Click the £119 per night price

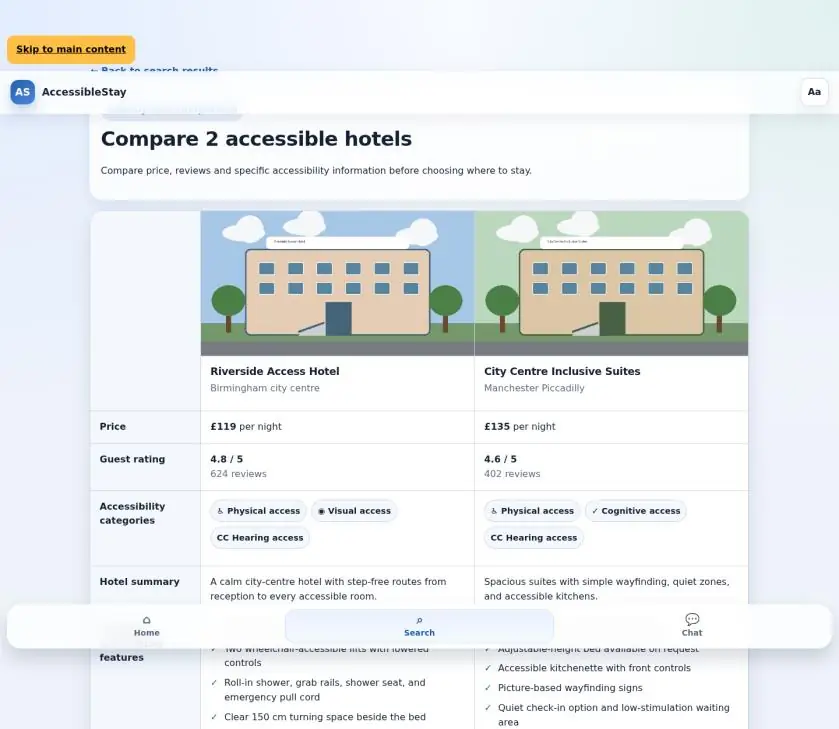(246, 427)
